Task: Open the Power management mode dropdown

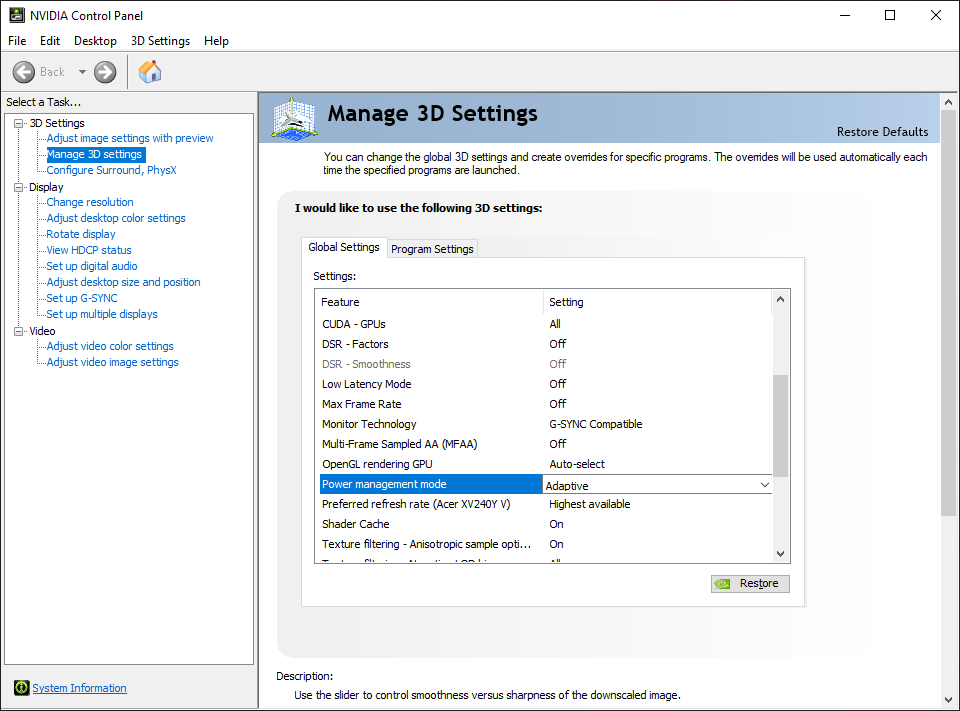Action: [x=765, y=485]
